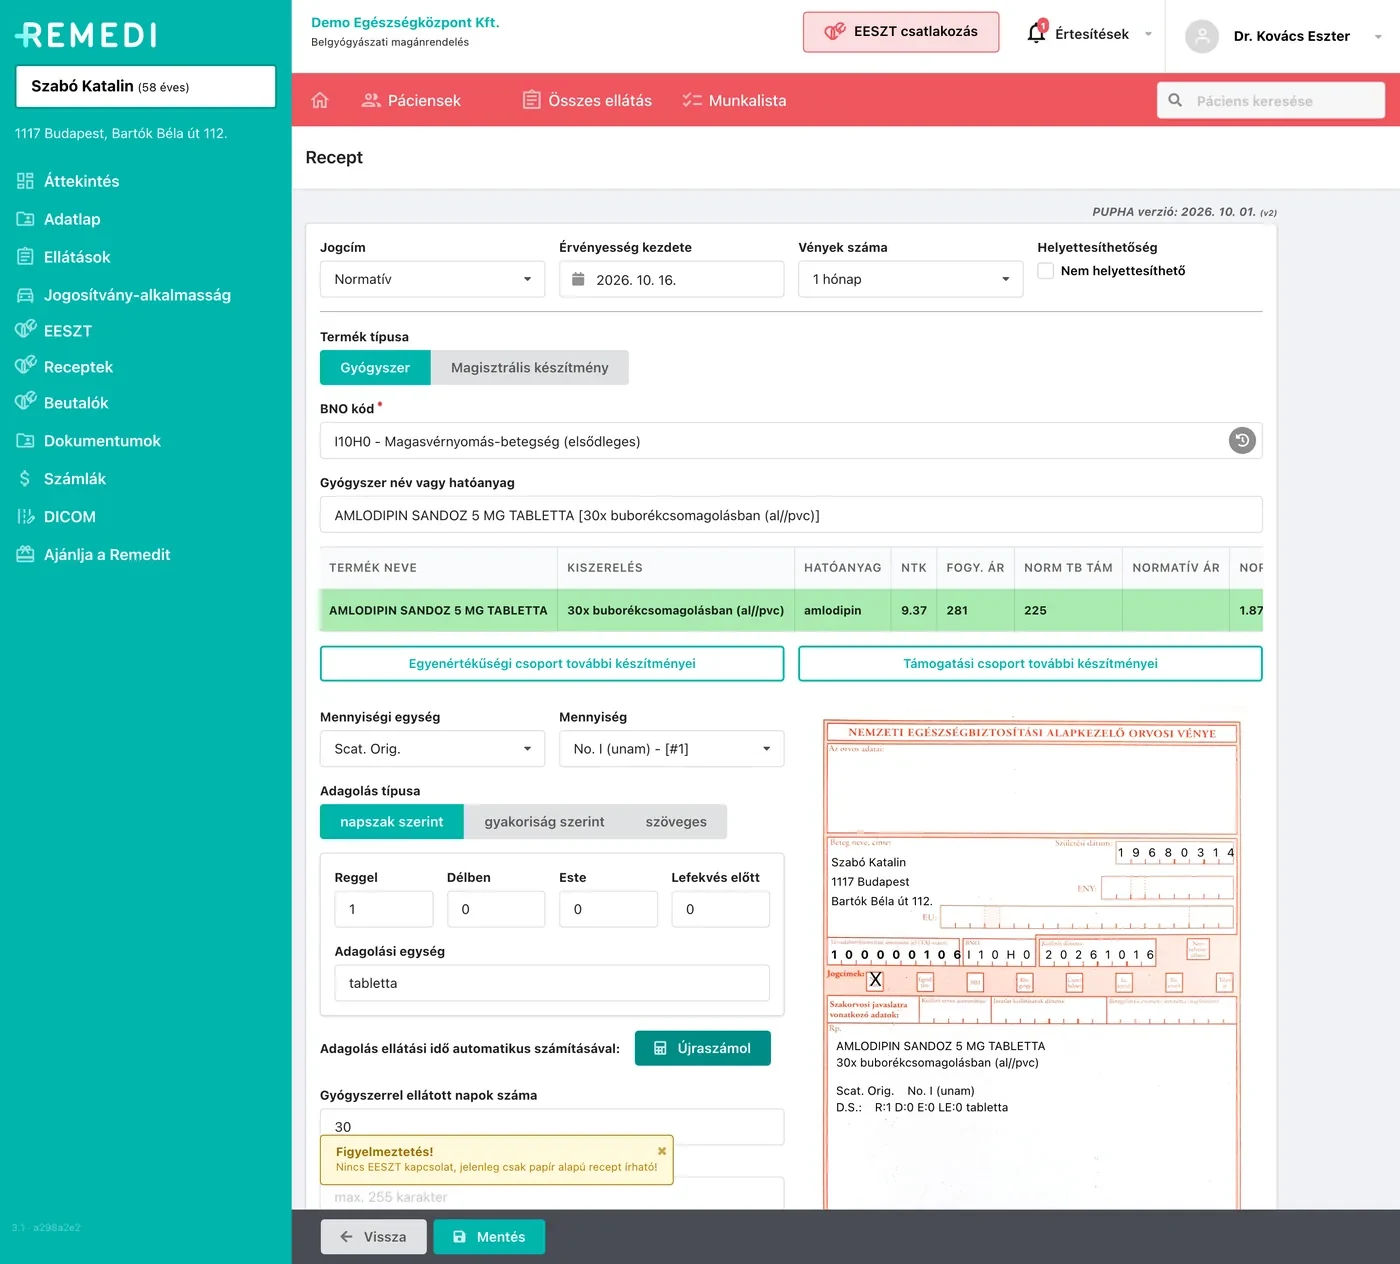
Task: Click the Ajánlja a Remedit gift icon
Action: coord(25,555)
